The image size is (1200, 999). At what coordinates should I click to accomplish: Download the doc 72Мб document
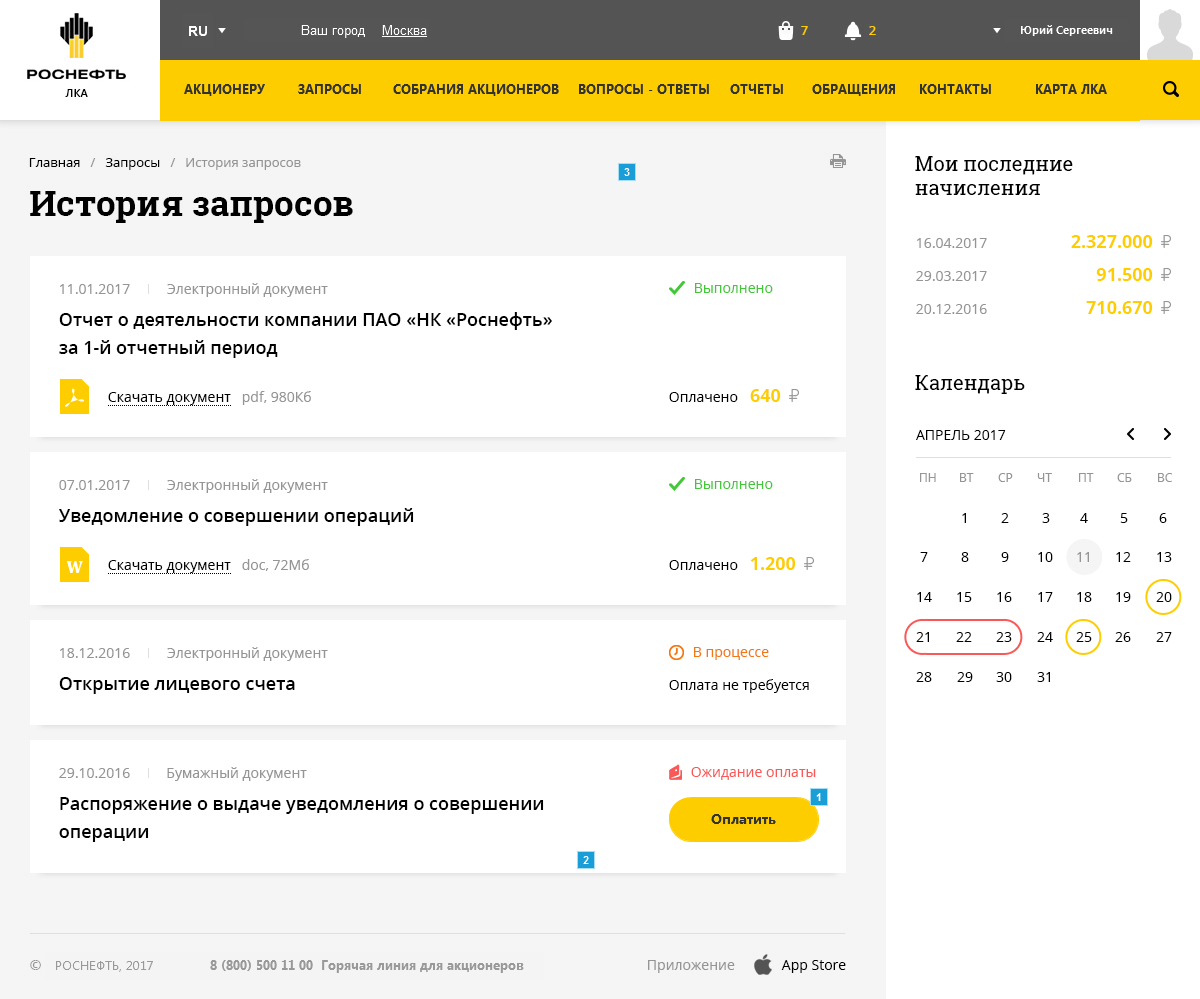[169, 565]
